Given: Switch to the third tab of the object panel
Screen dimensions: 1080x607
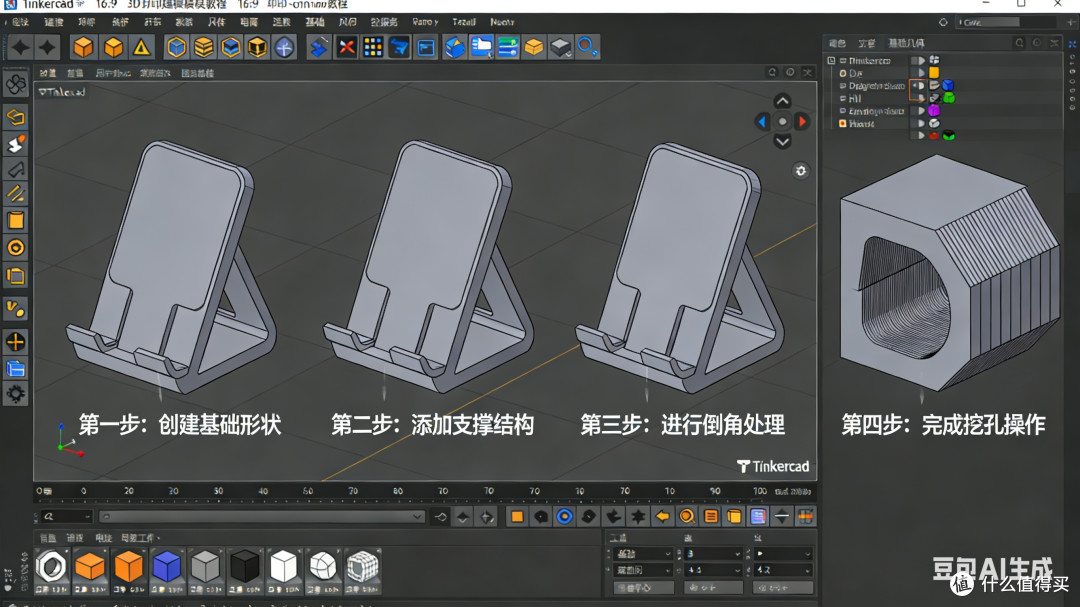Looking at the screenshot, I should click(x=906, y=43).
